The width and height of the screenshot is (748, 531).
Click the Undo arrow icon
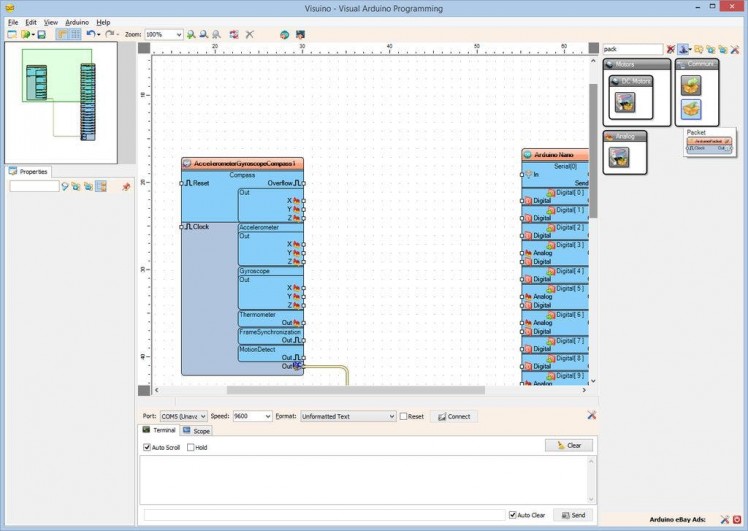click(90, 34)
